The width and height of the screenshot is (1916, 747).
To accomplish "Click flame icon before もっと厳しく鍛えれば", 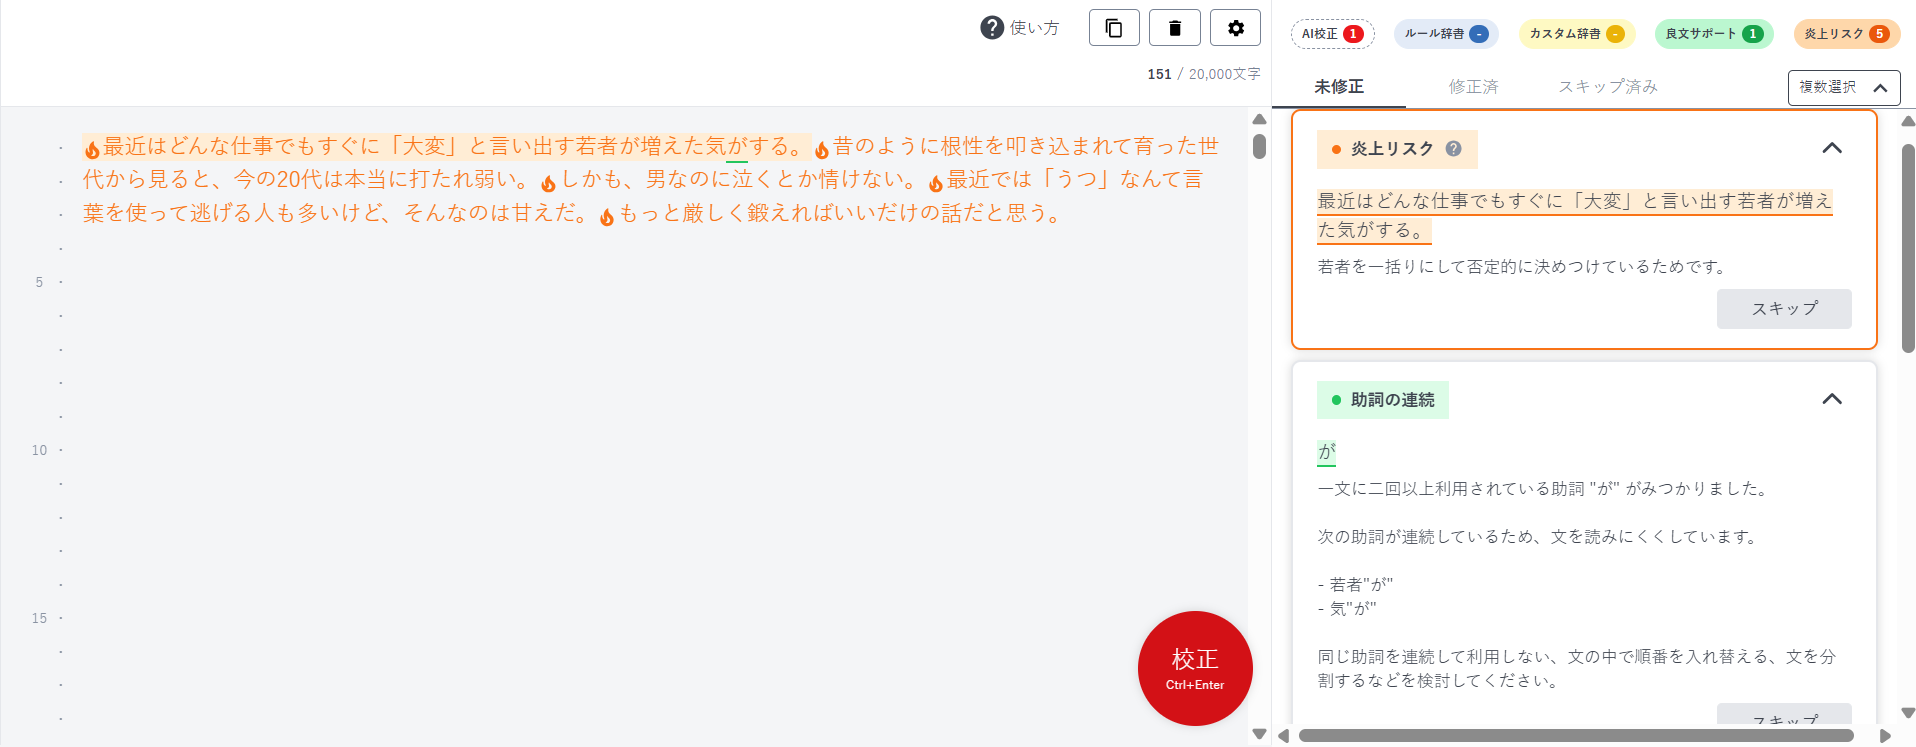I will [x=607, y=217].
